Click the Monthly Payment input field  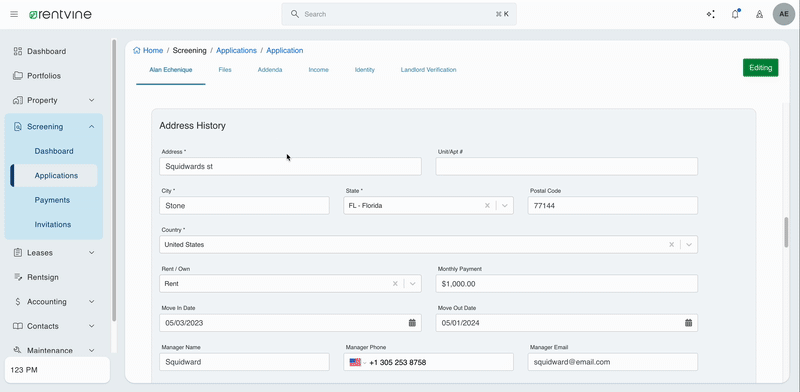567,284
